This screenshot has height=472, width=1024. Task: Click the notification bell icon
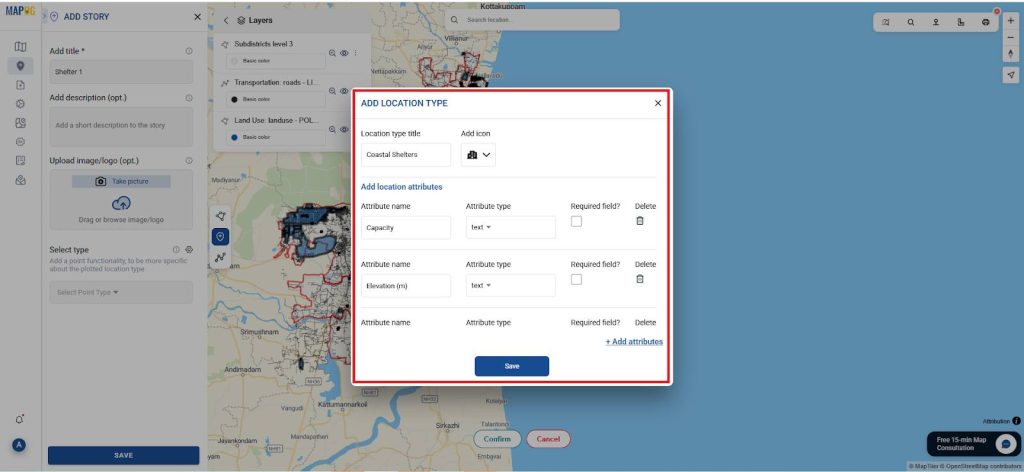point(20,419)
